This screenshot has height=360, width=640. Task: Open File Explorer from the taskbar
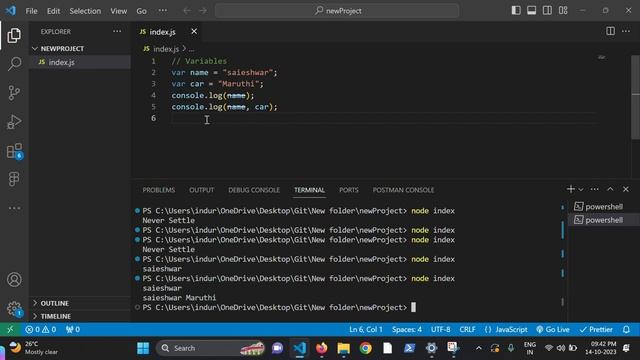344,348
